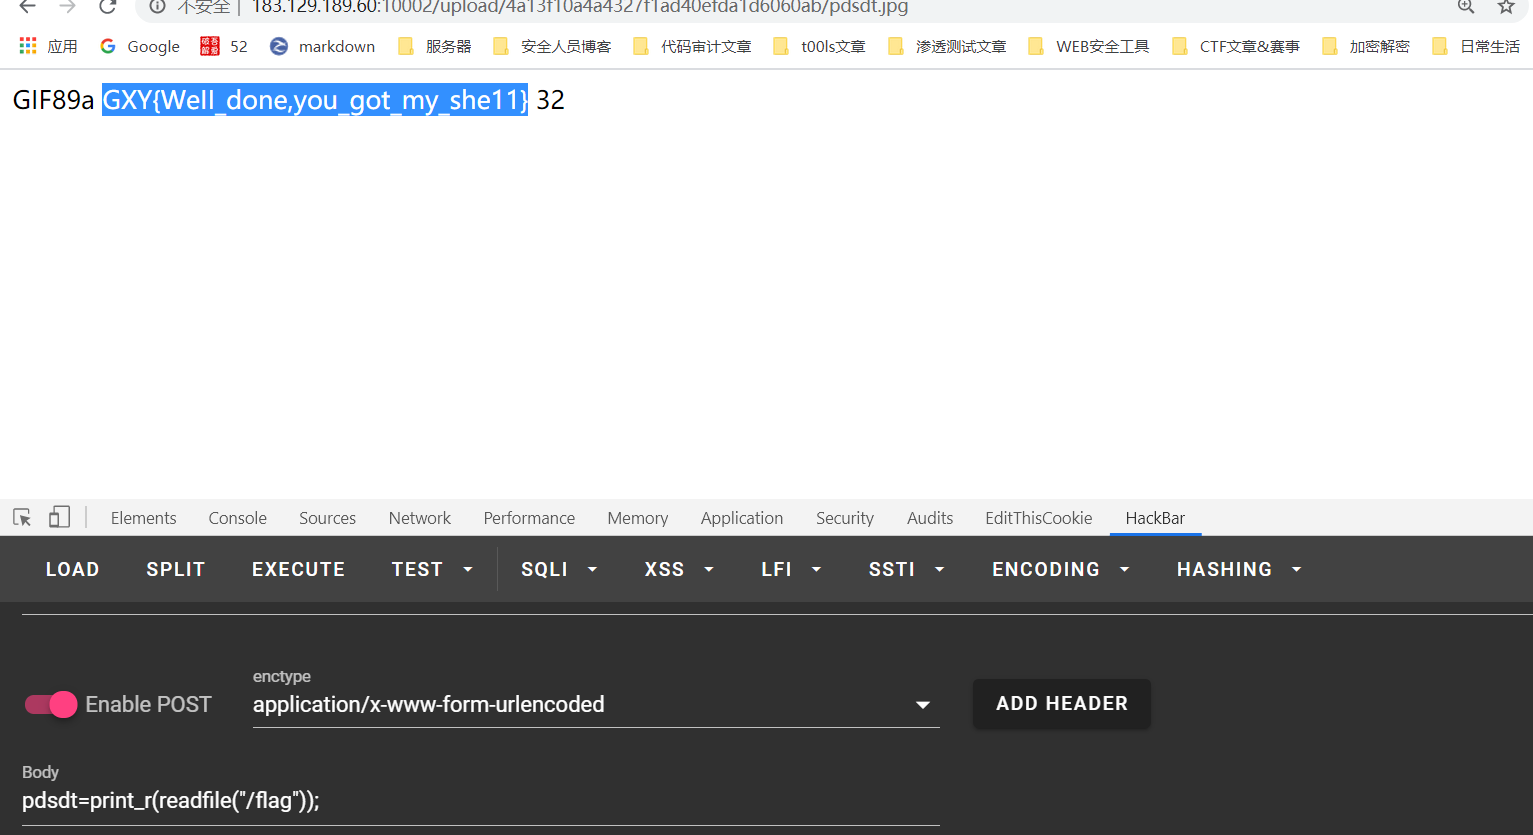Viewport: 1533px width, 835px height.
Task: Bookmark this page with star icon
Action: tap(1506, 7)
